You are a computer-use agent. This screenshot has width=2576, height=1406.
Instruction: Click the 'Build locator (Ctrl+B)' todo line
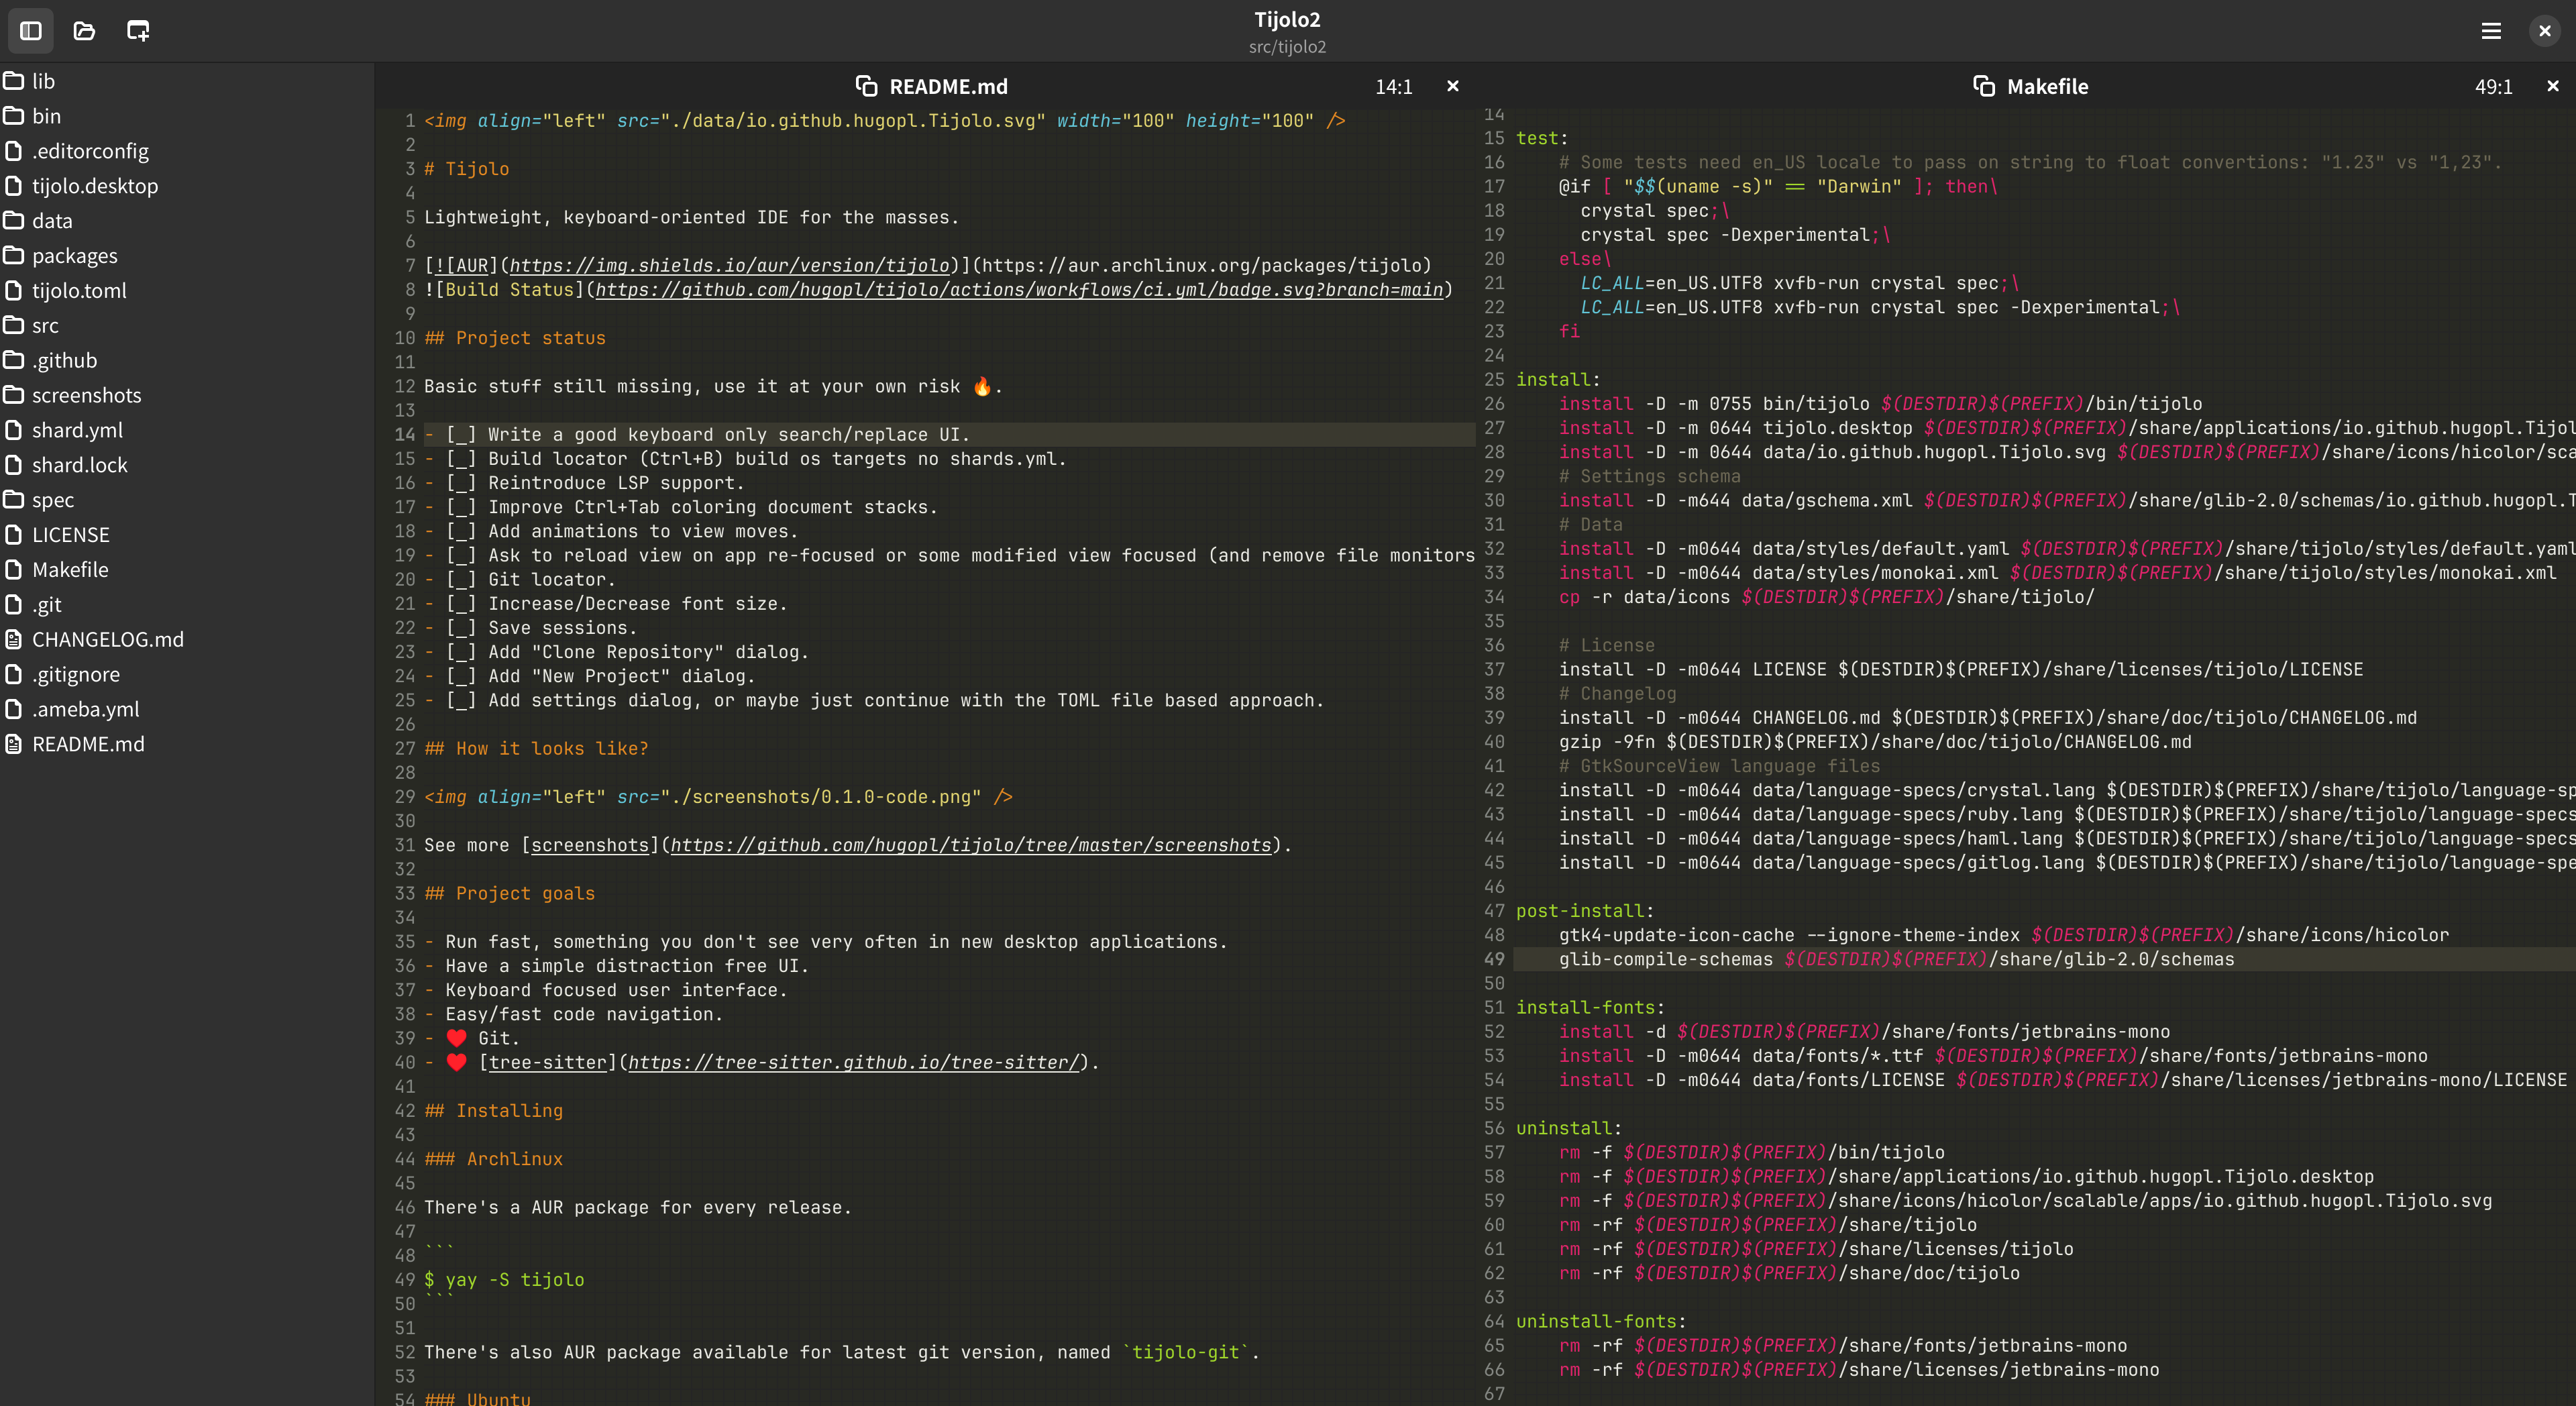coord(745,459)
